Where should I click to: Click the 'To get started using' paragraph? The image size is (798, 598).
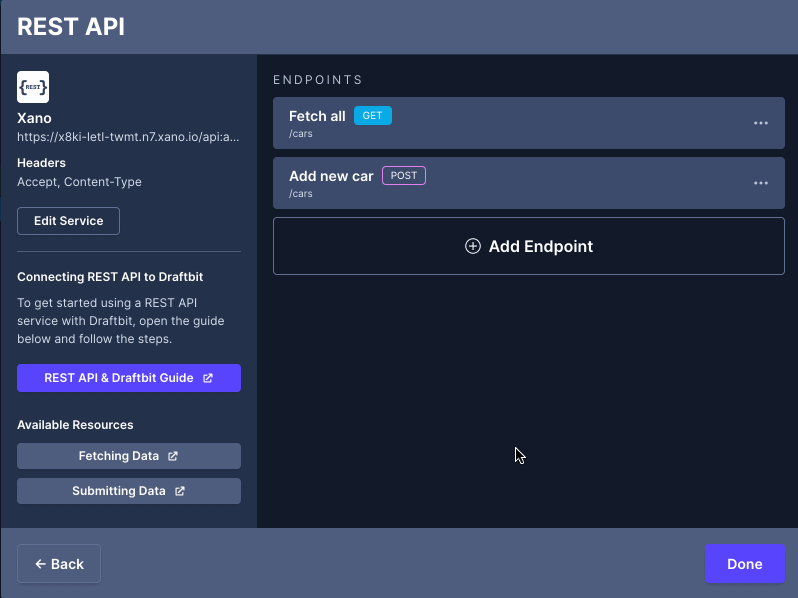[x=121, y=321]
